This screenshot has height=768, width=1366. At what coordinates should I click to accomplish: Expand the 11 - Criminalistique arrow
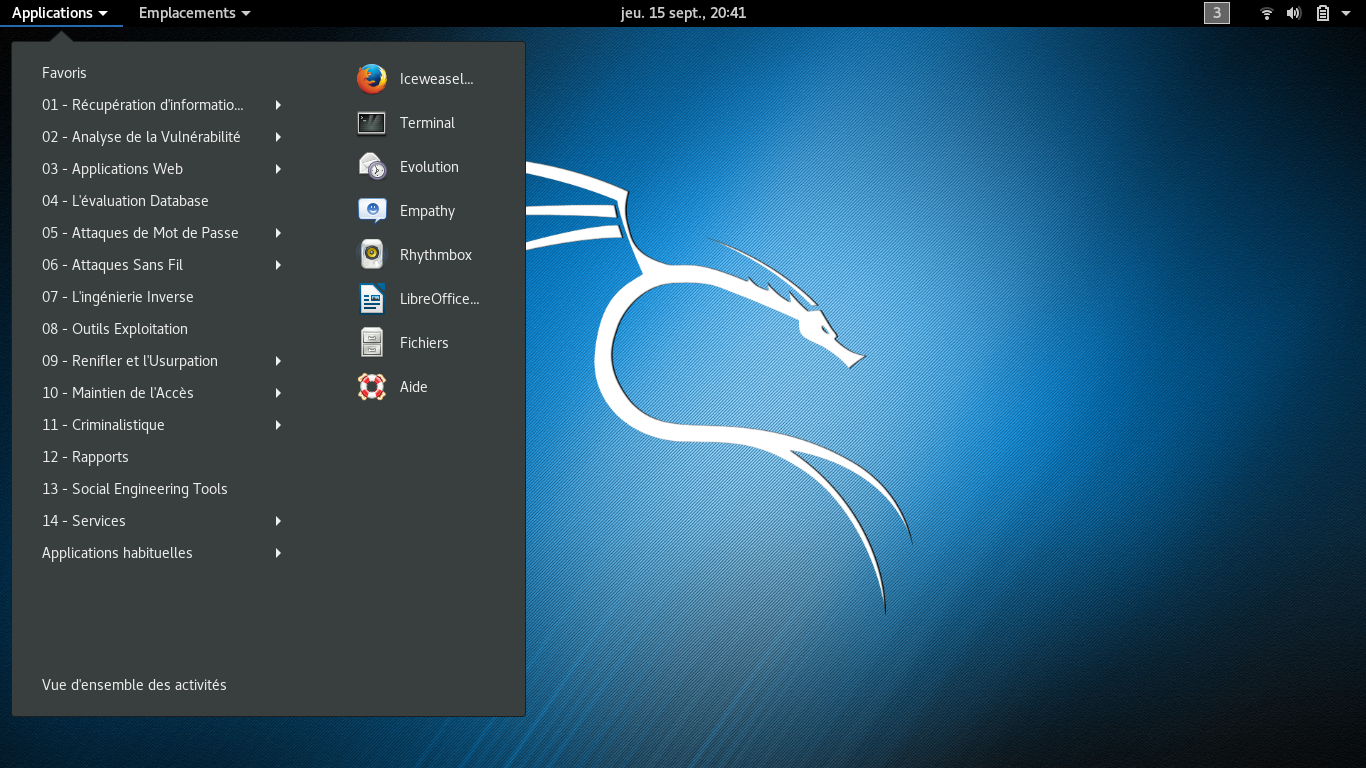[278, 425]
